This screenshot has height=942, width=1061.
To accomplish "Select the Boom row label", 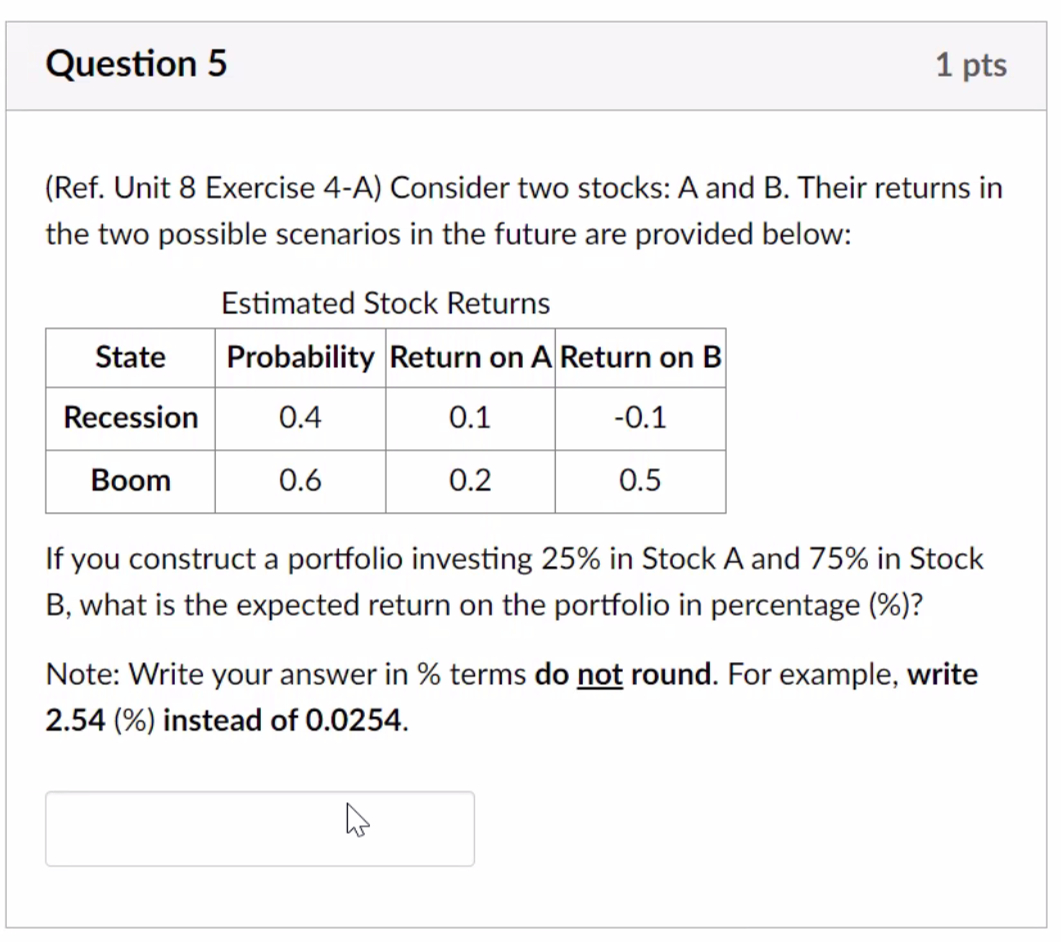I will point(129,480).
